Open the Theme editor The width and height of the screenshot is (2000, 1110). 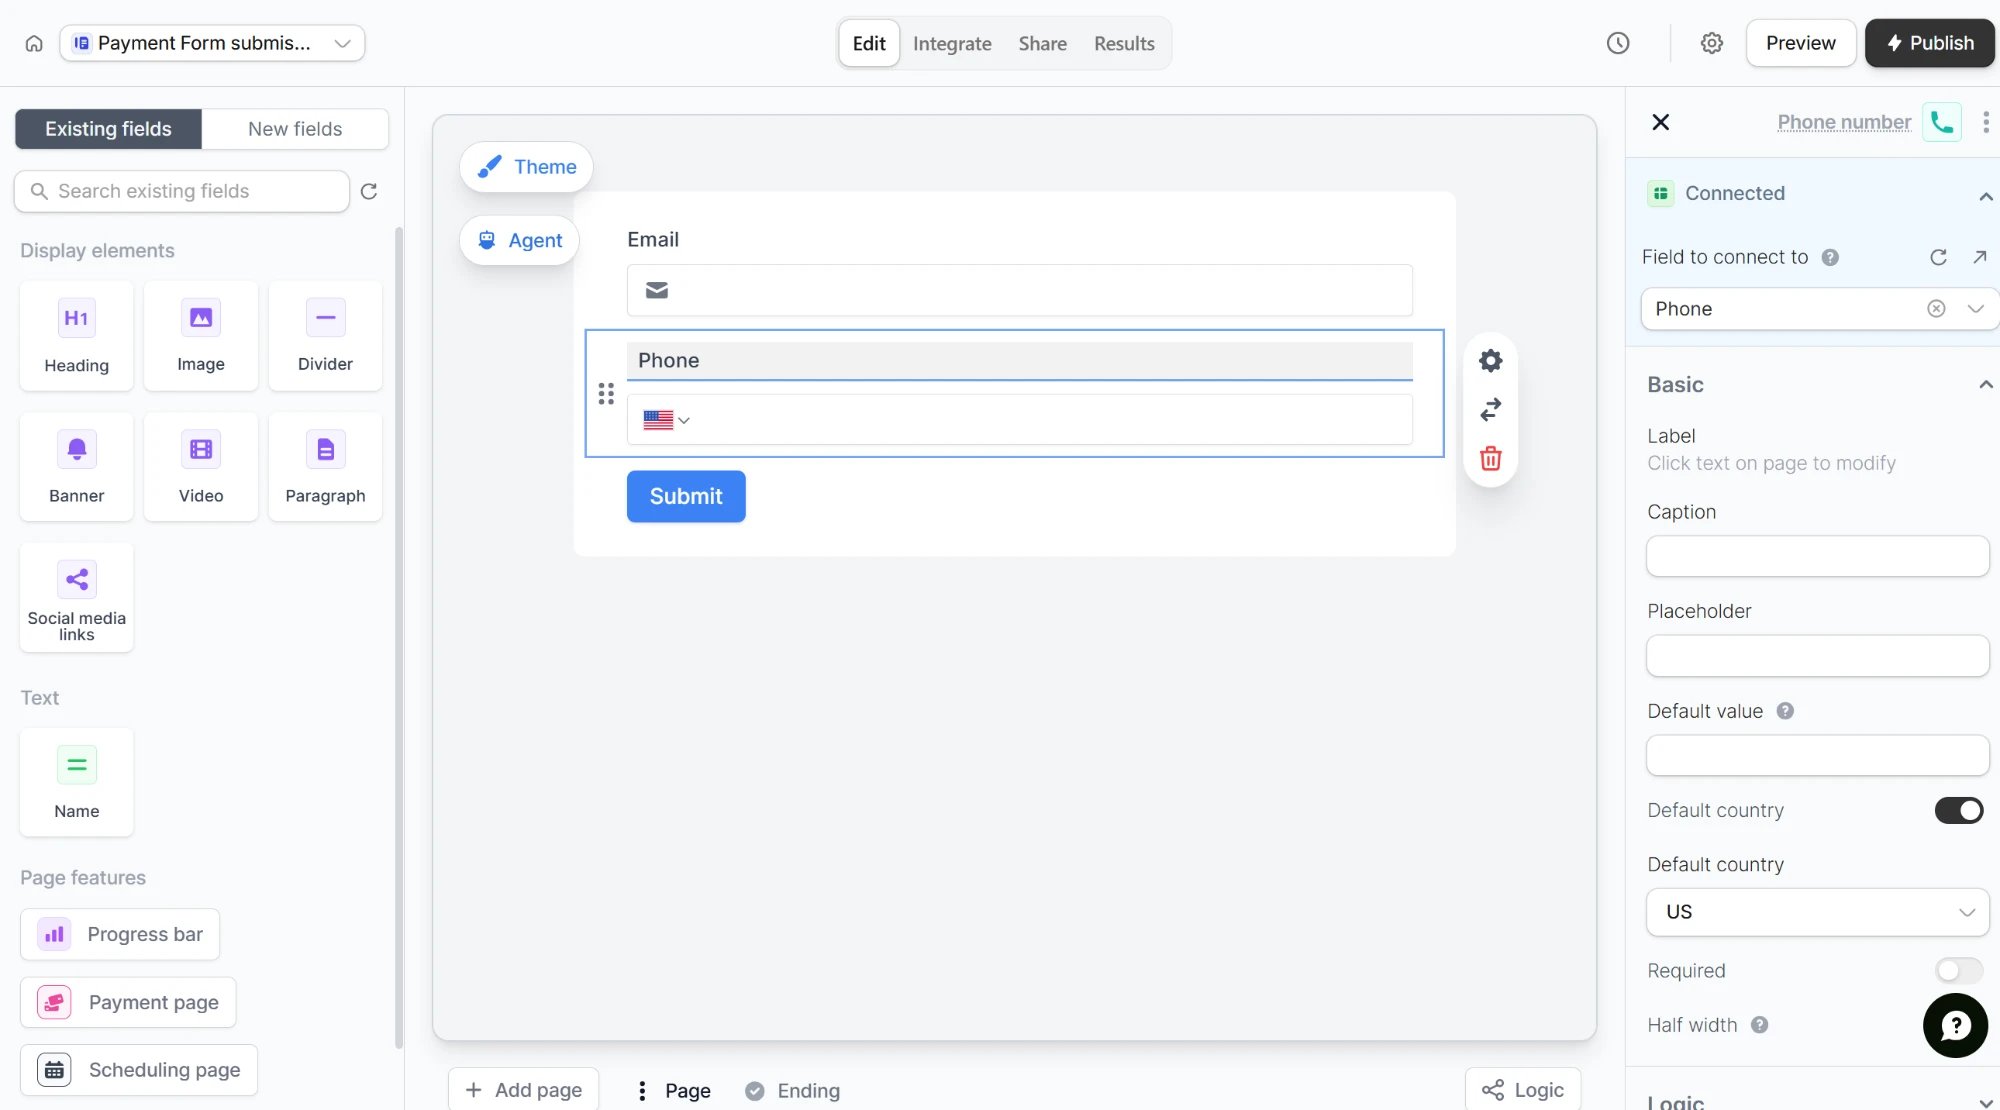pos(526,167)
